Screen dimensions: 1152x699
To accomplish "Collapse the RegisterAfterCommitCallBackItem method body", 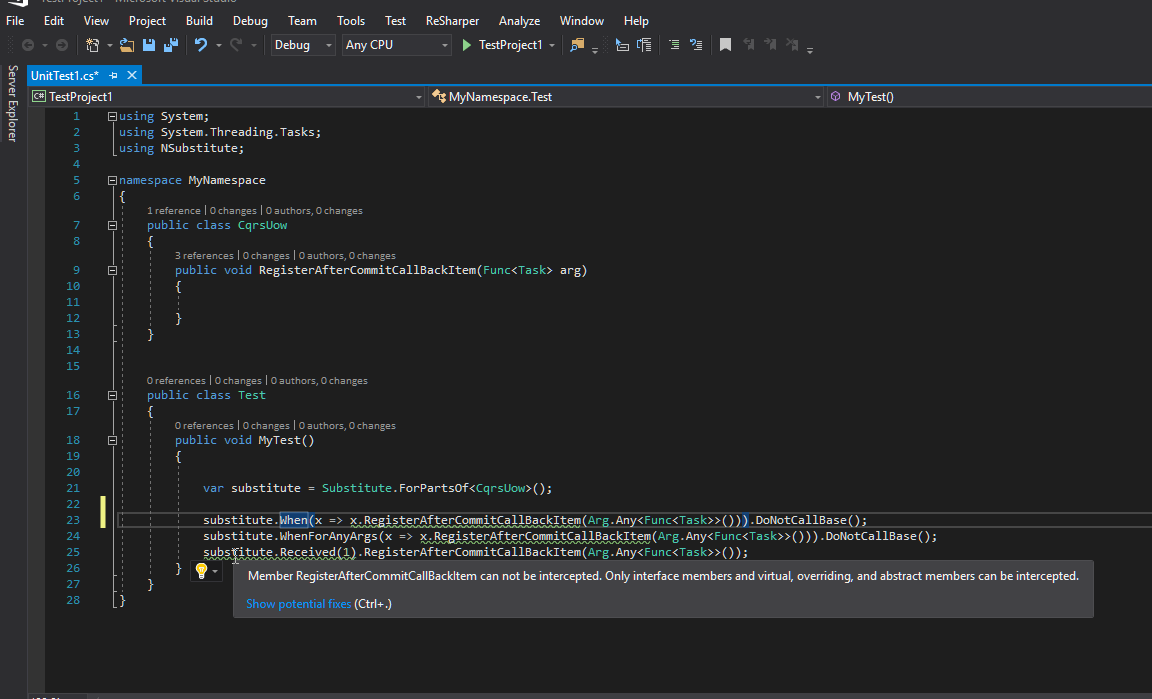I will coord(112,270).
